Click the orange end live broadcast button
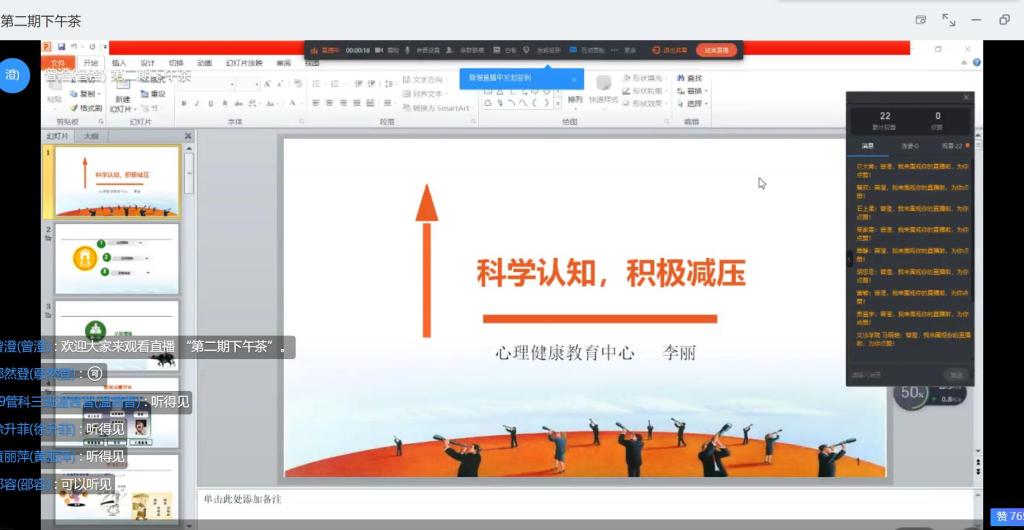This screenshot has height=530, width=1024. 716,50
